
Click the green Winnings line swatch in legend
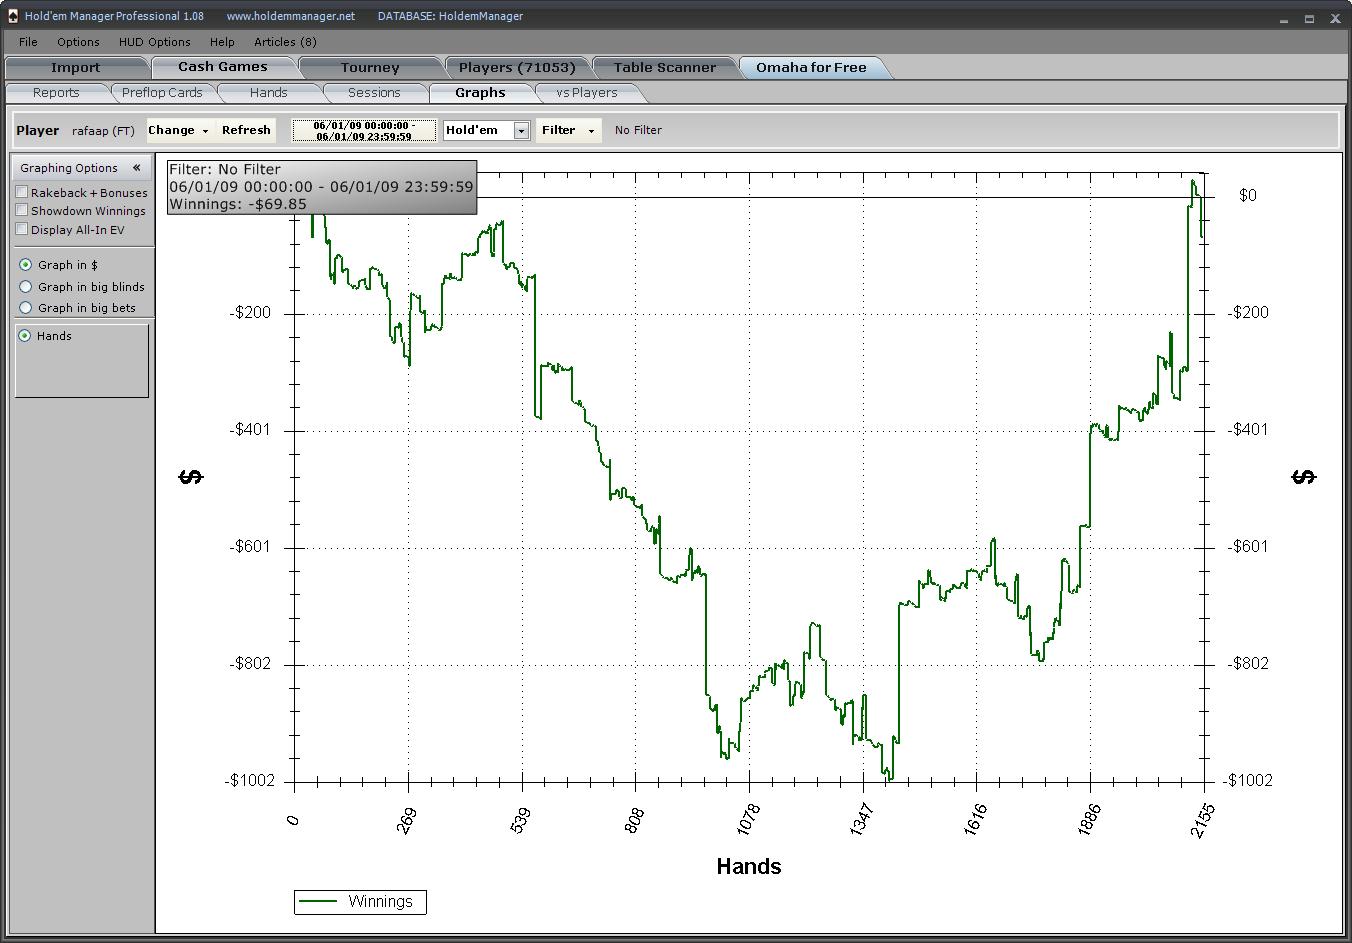pos(318,901)
